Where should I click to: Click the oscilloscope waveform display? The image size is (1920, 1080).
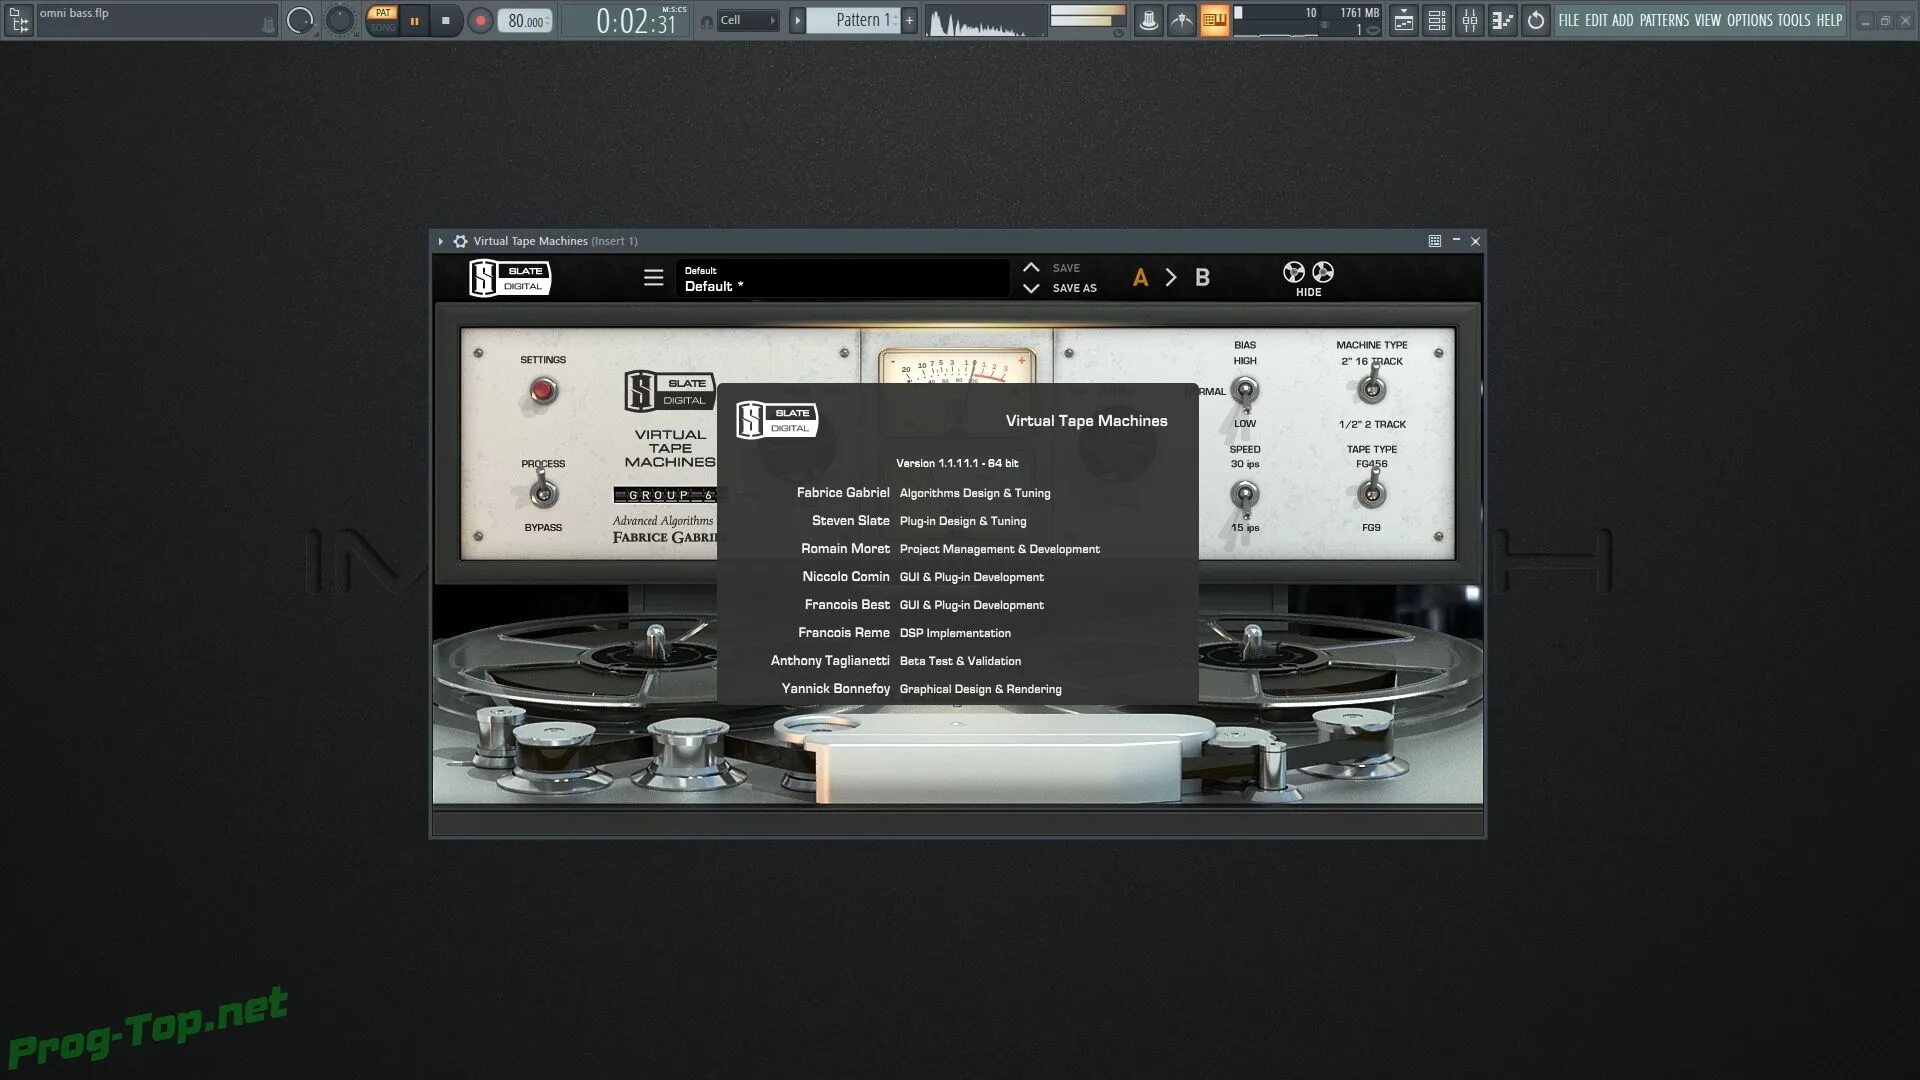pos(985,21)
